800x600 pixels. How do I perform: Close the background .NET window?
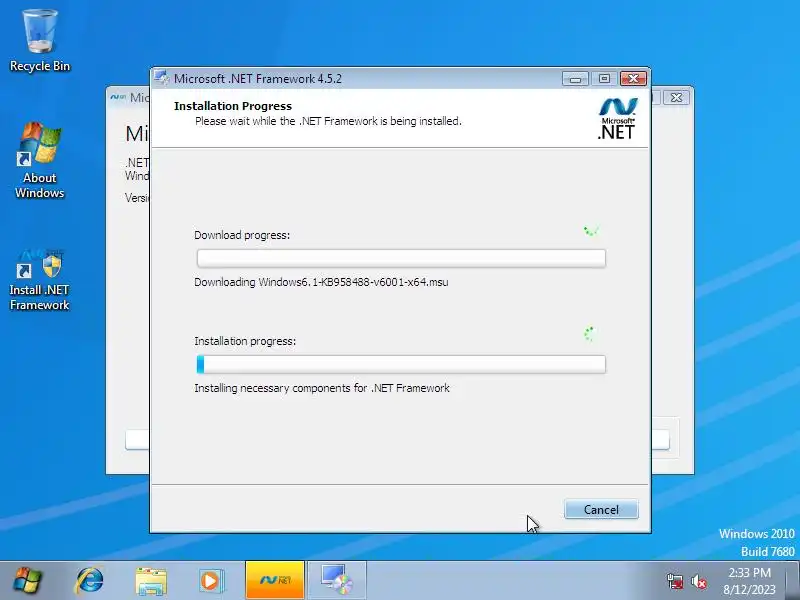click(677, 97)
